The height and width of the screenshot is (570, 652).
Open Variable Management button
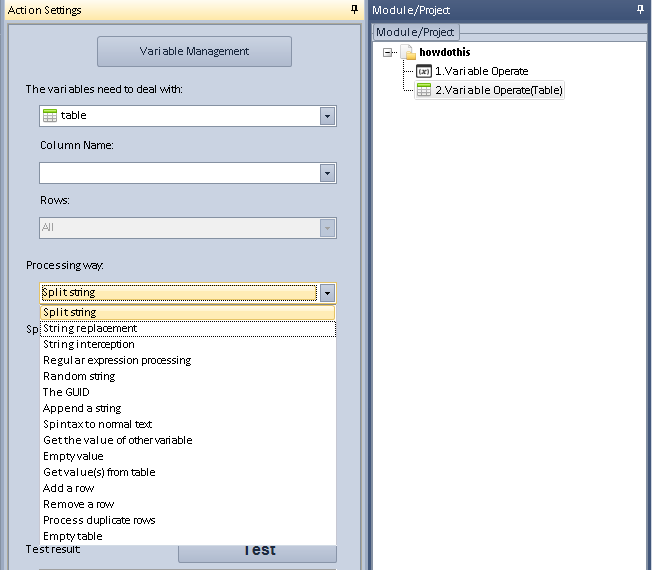point(194,51)
